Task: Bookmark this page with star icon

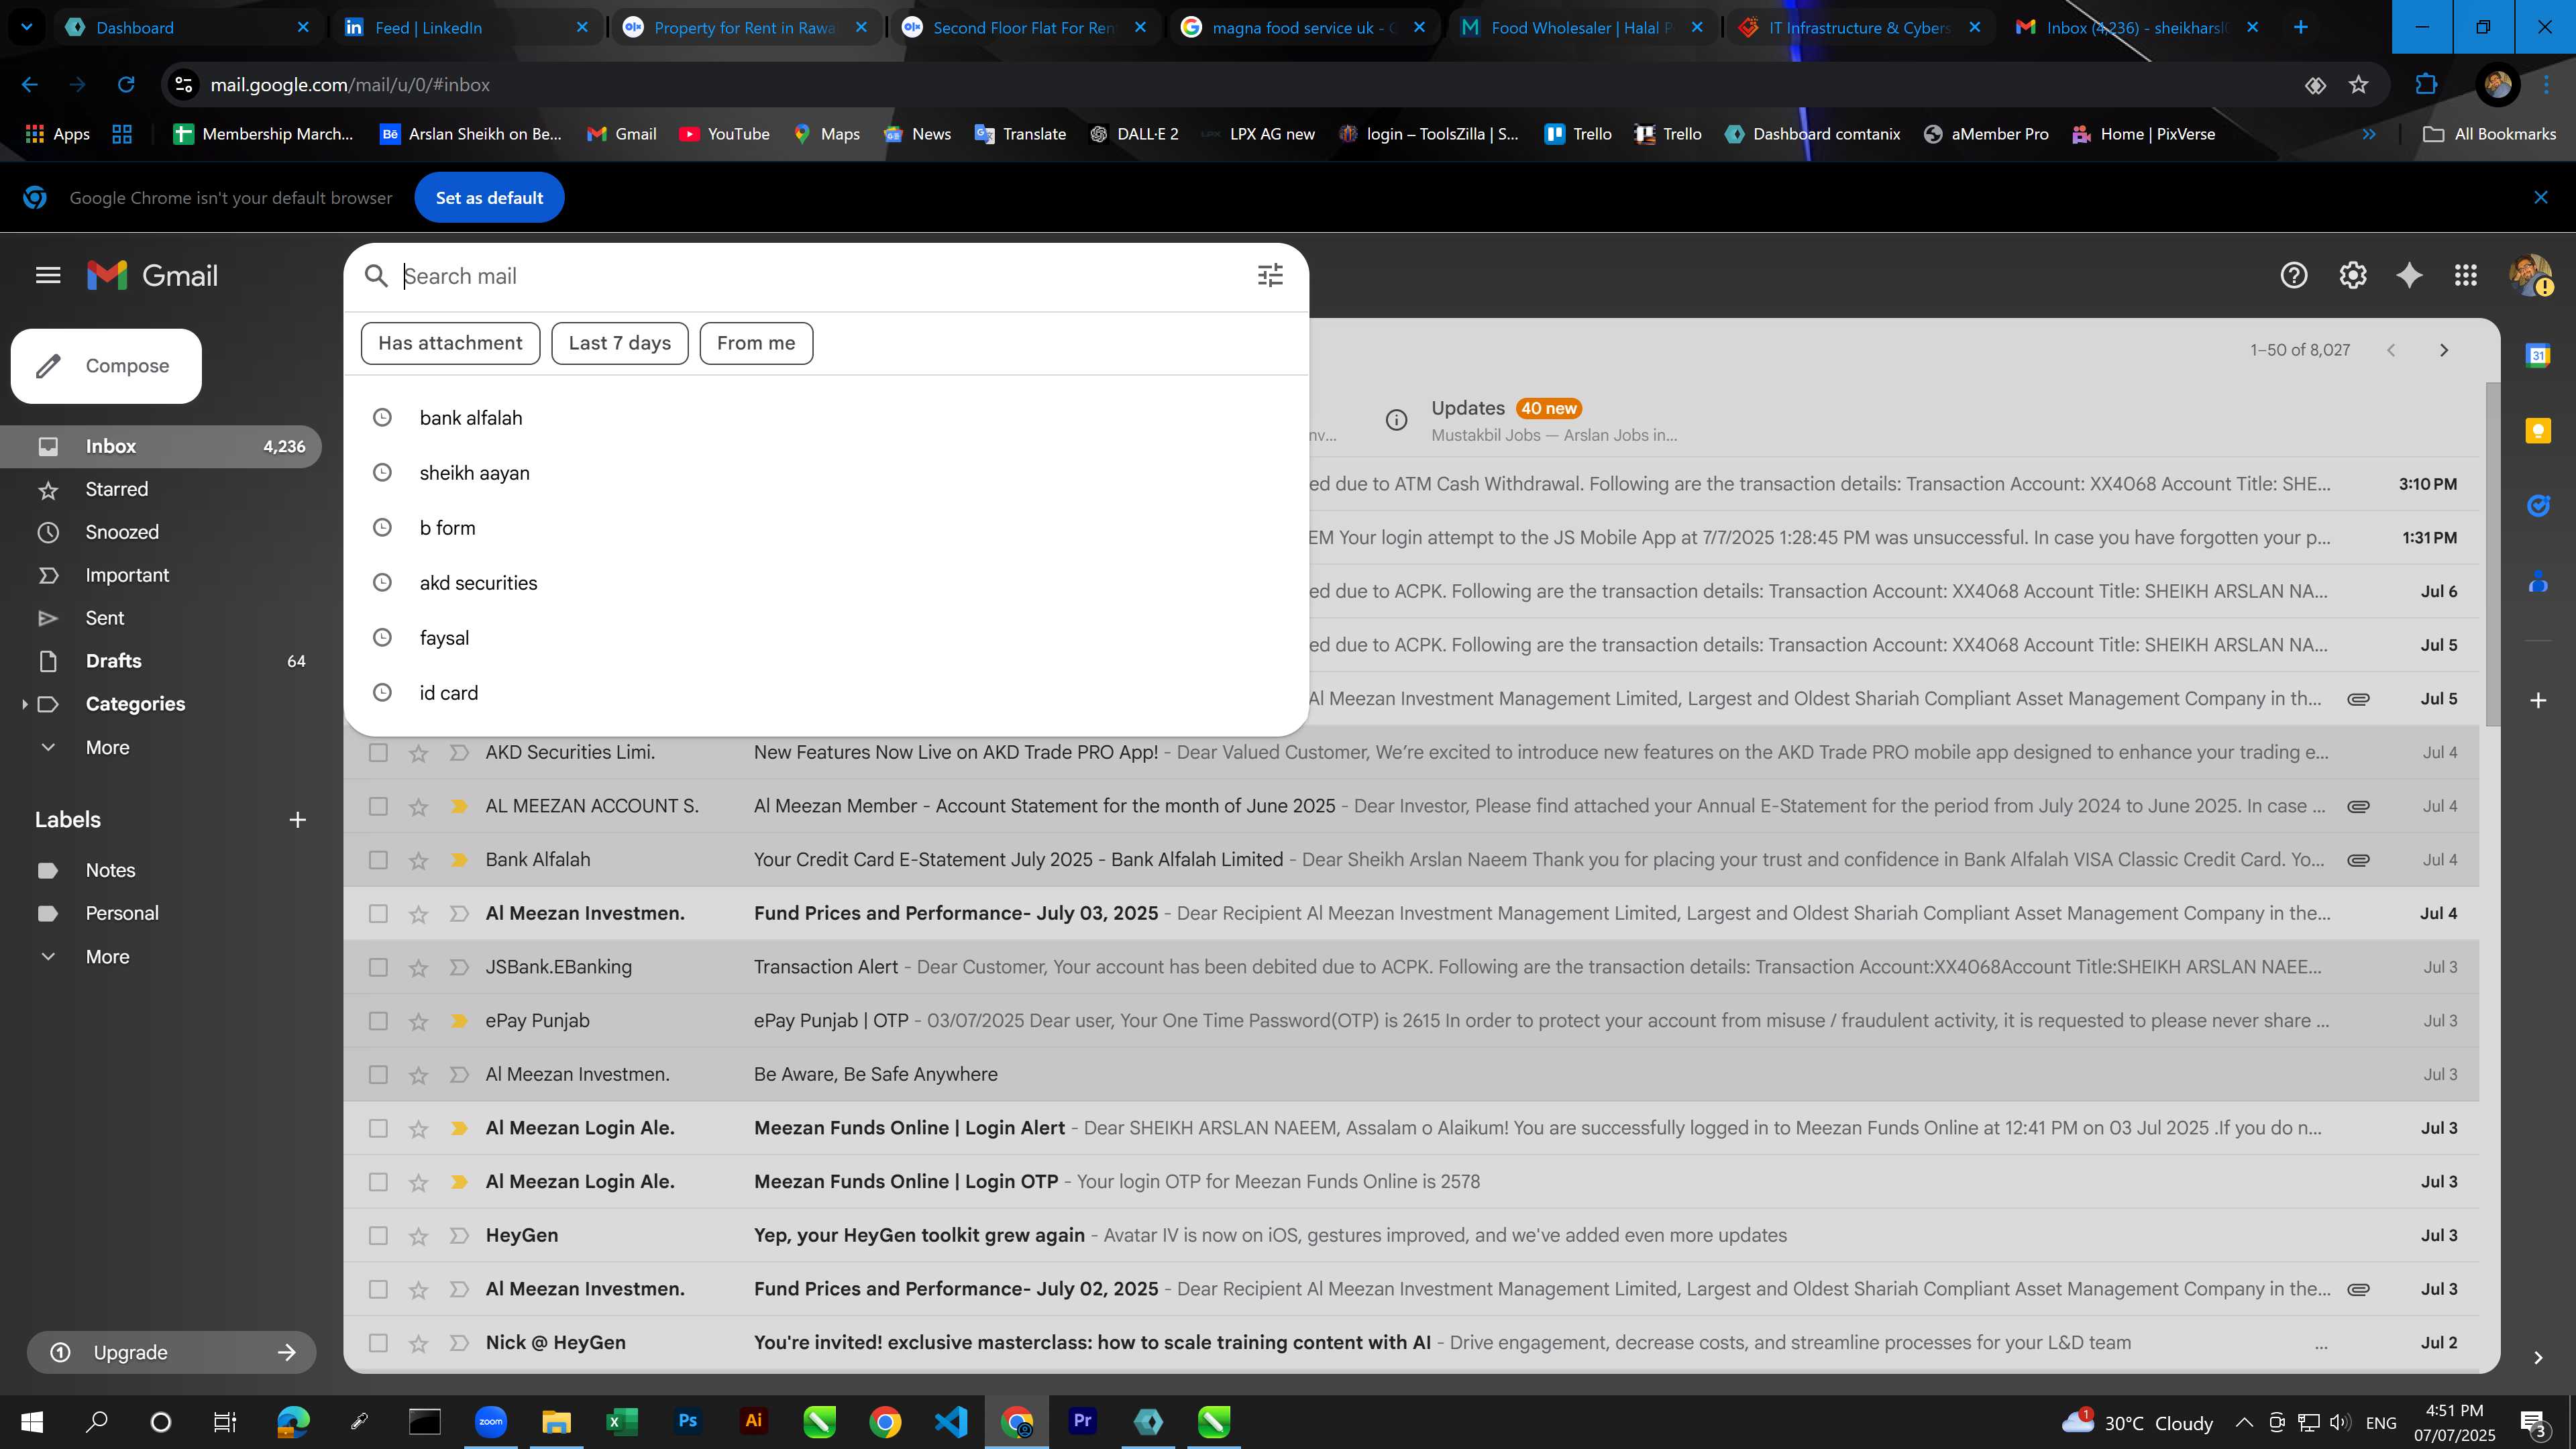Action: tap(2359, 85)
